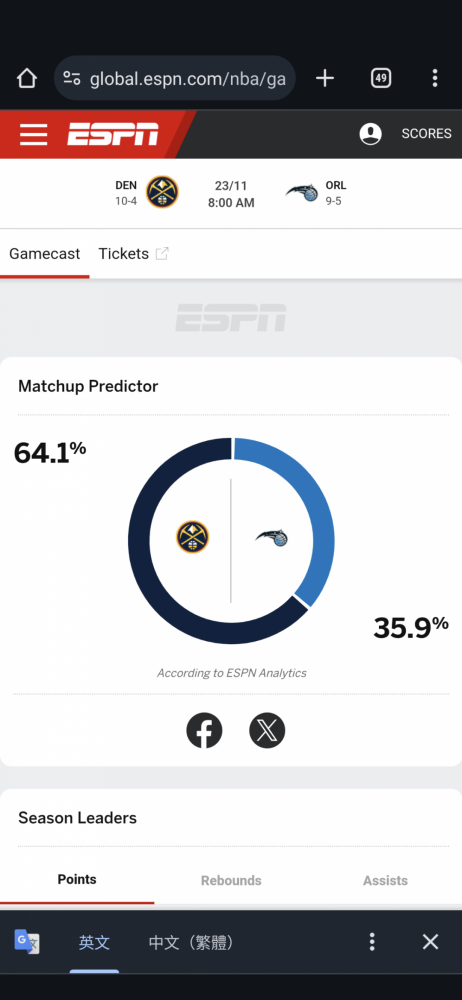The height and width of the screenshot is (1000, 462).
Task: Open the ESPN hamburger menu
Action: coord(33,135)
